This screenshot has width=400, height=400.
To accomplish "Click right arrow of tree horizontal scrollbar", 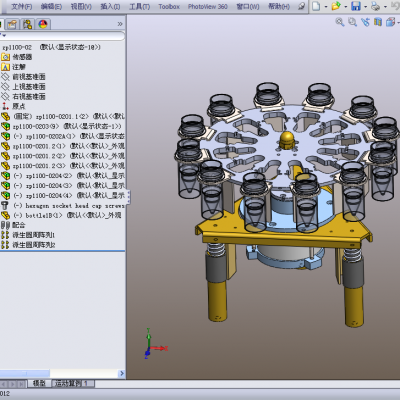I will coord(122,373).
